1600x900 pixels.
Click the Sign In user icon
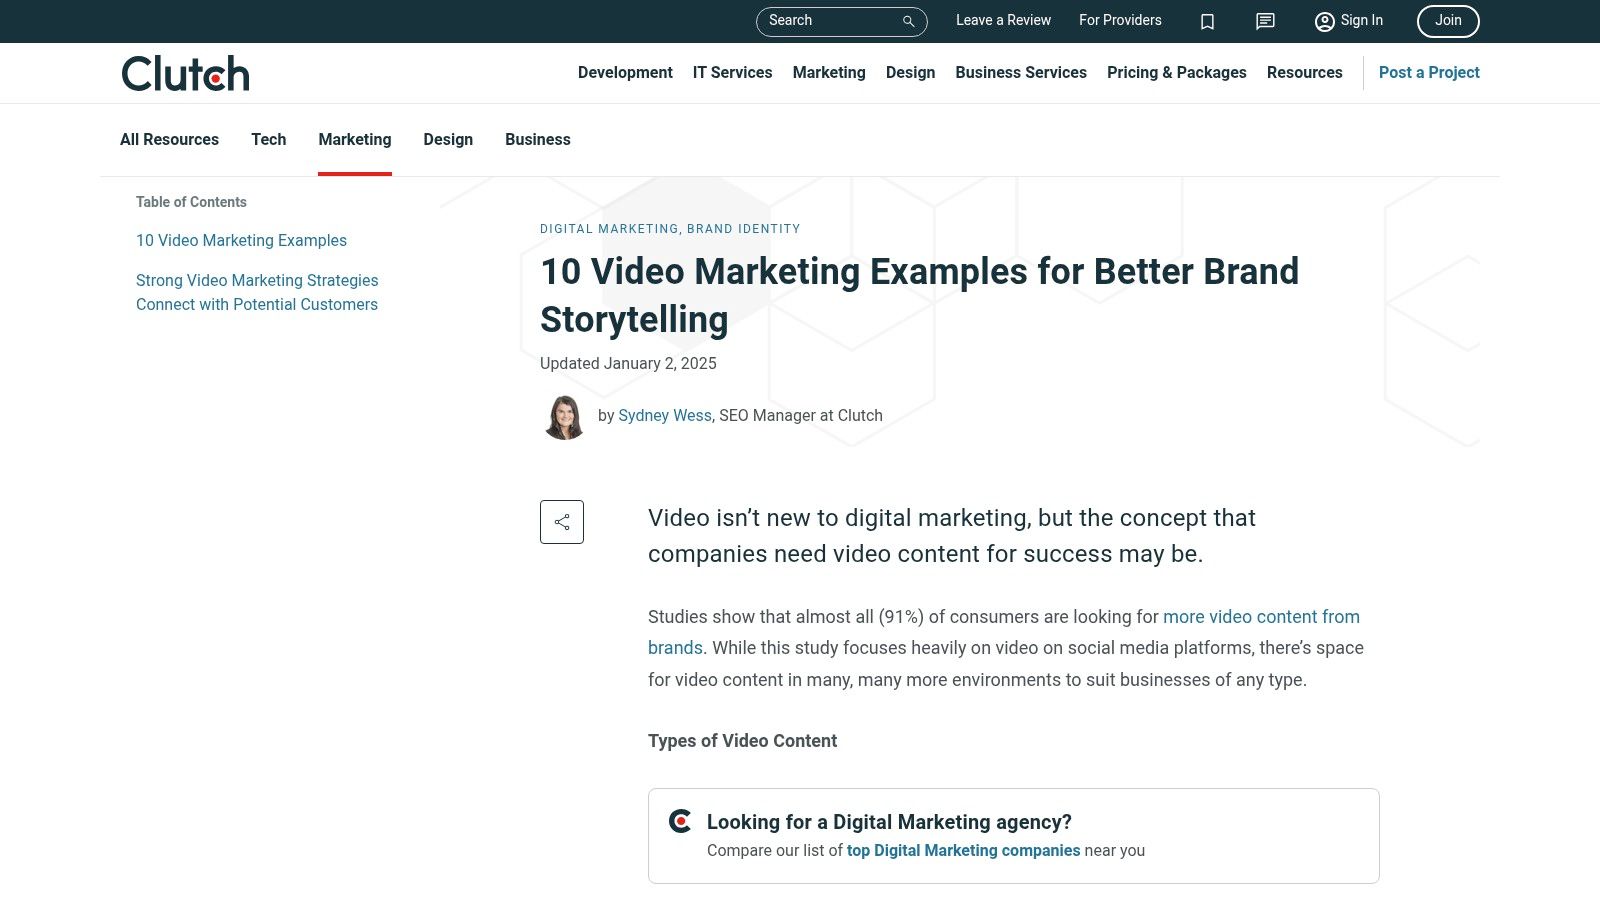tap(1325, 21)
